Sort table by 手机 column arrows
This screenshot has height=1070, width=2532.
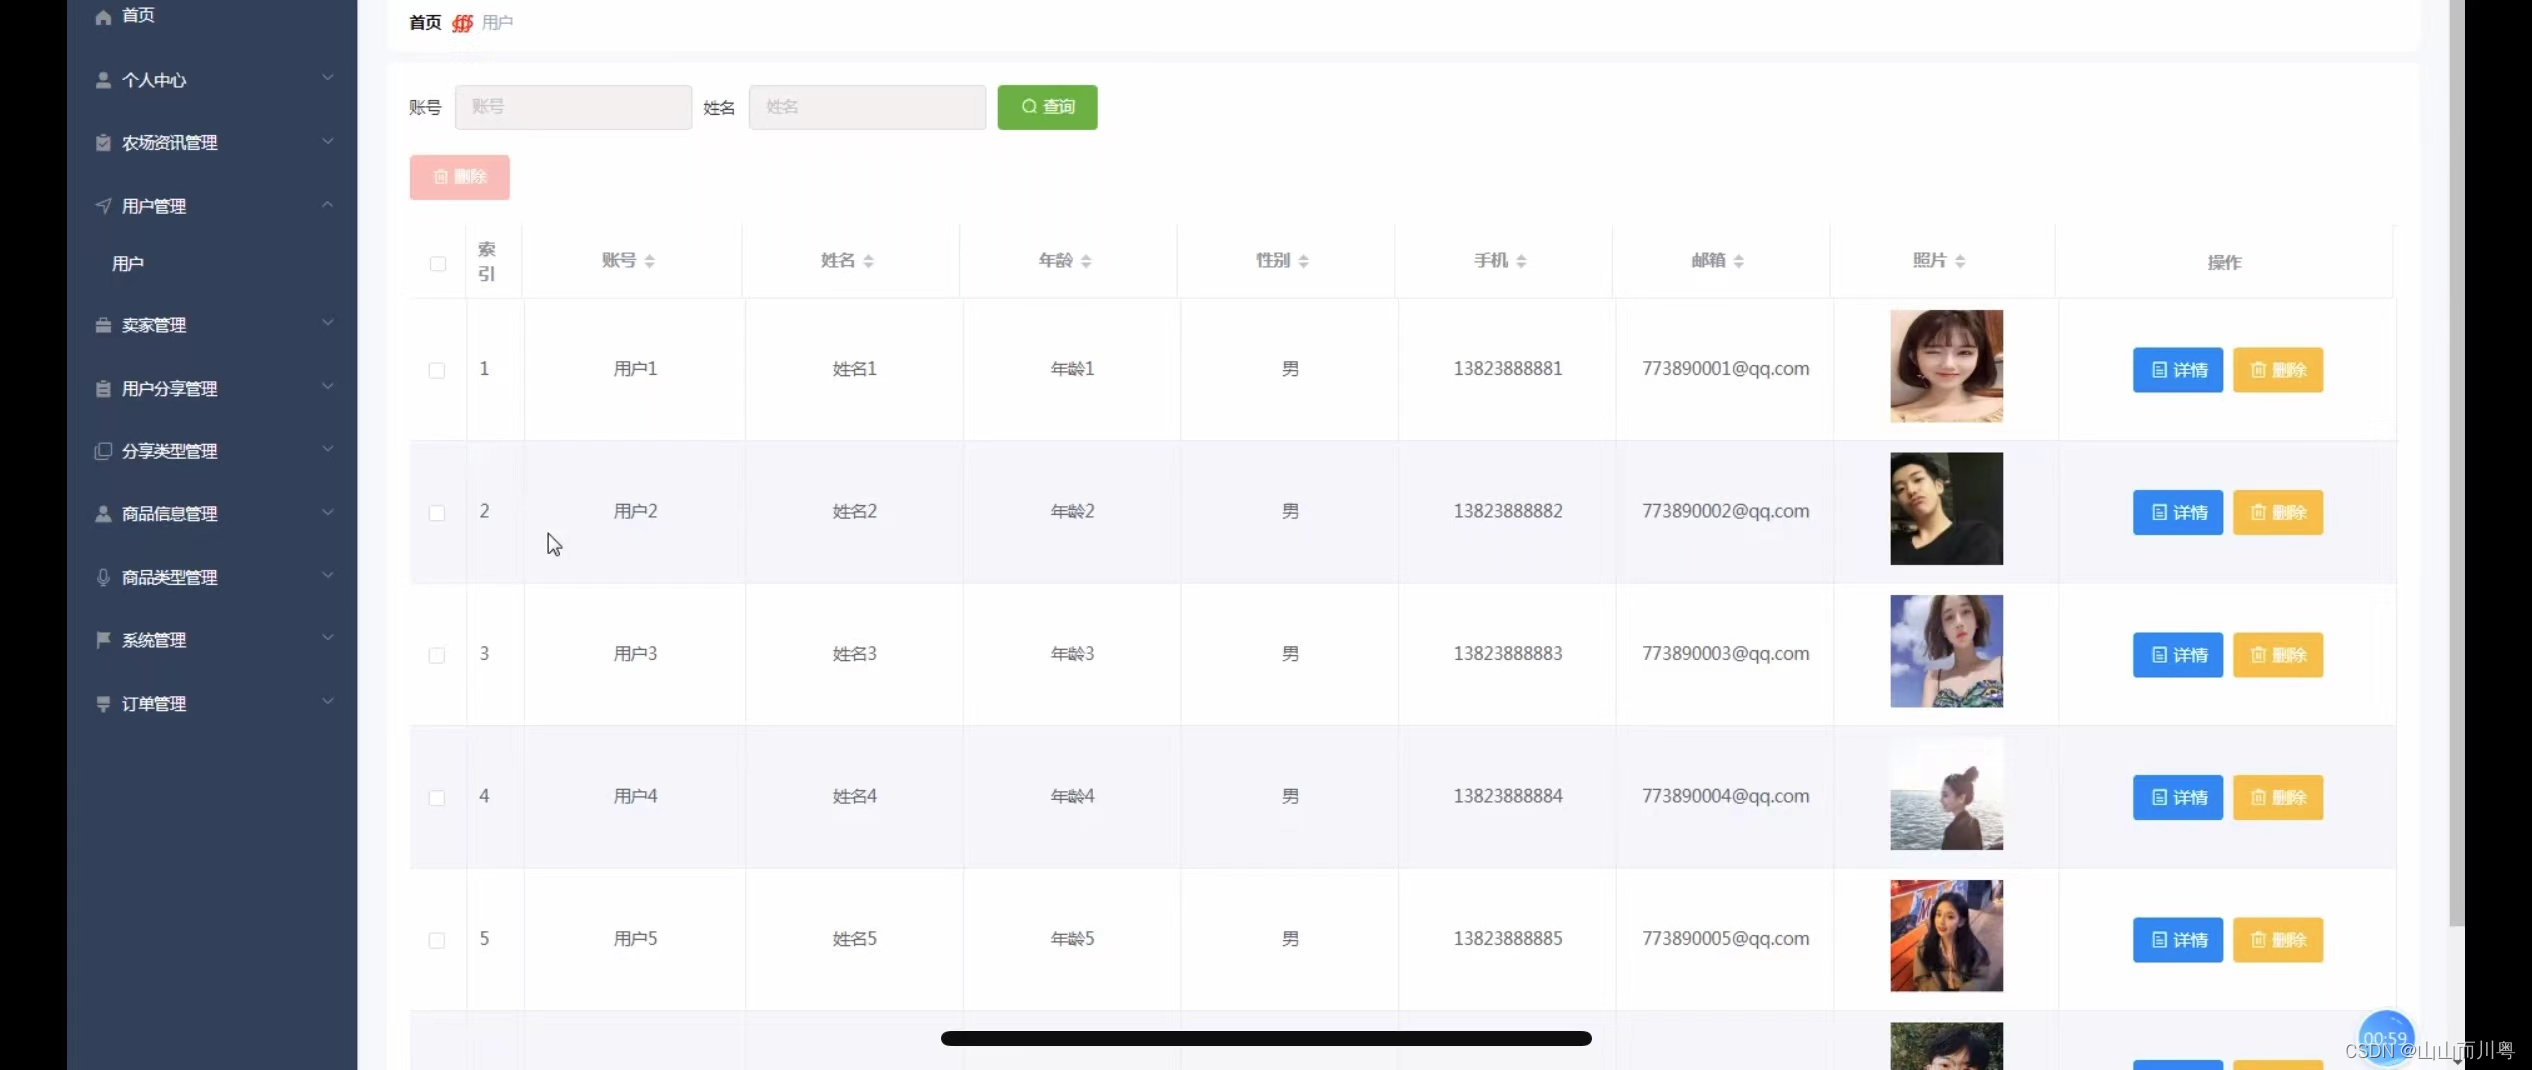click(1522, 261)
